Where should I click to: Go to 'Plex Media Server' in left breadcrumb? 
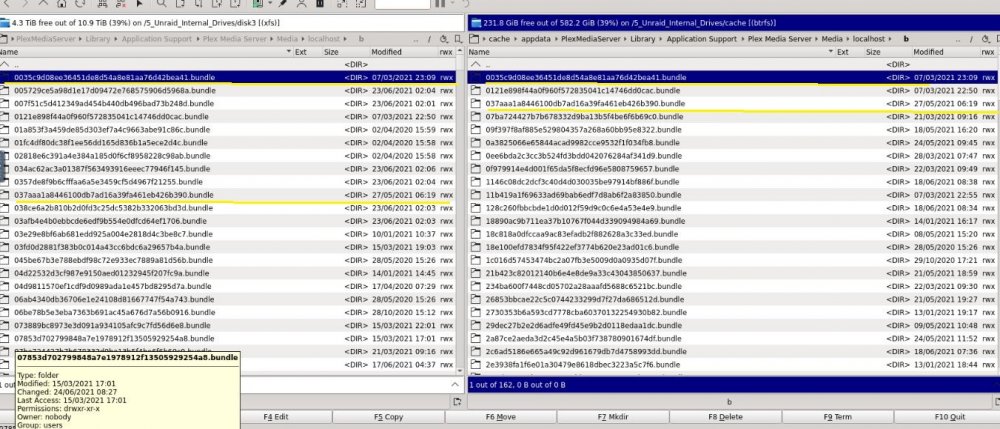pyautogui.click(x=234, y=39)
